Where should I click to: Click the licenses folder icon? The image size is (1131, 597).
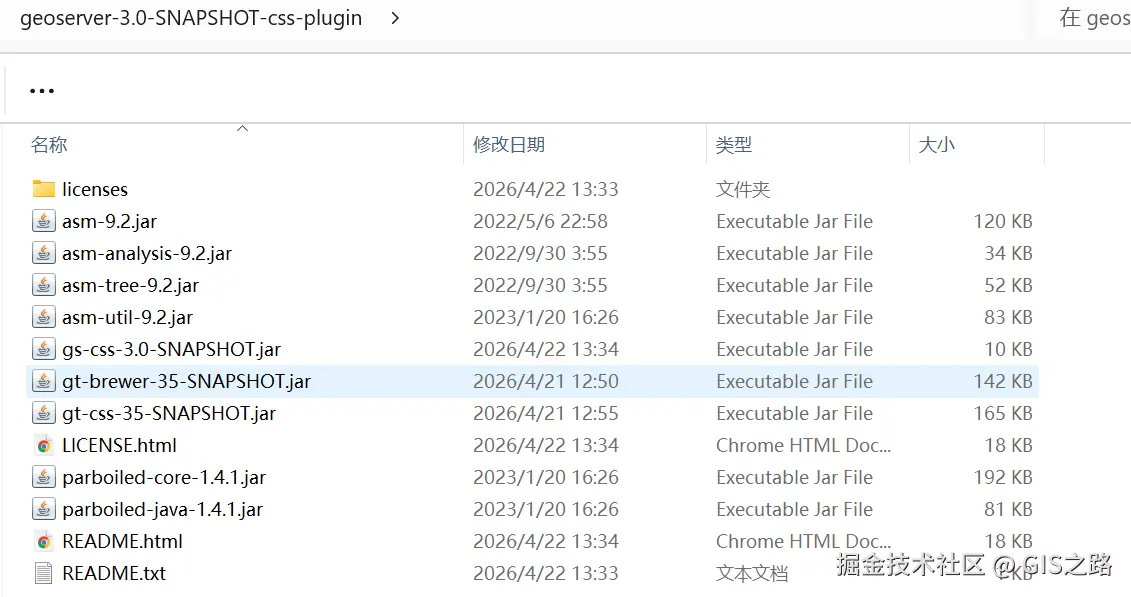tap(43, 189)
